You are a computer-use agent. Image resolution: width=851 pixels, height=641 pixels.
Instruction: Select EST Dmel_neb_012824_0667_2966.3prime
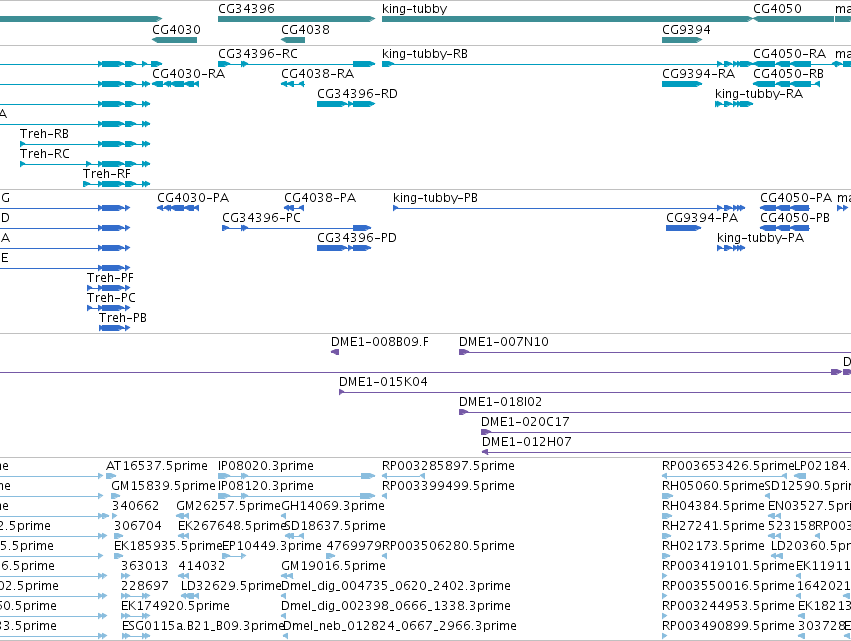285,636
